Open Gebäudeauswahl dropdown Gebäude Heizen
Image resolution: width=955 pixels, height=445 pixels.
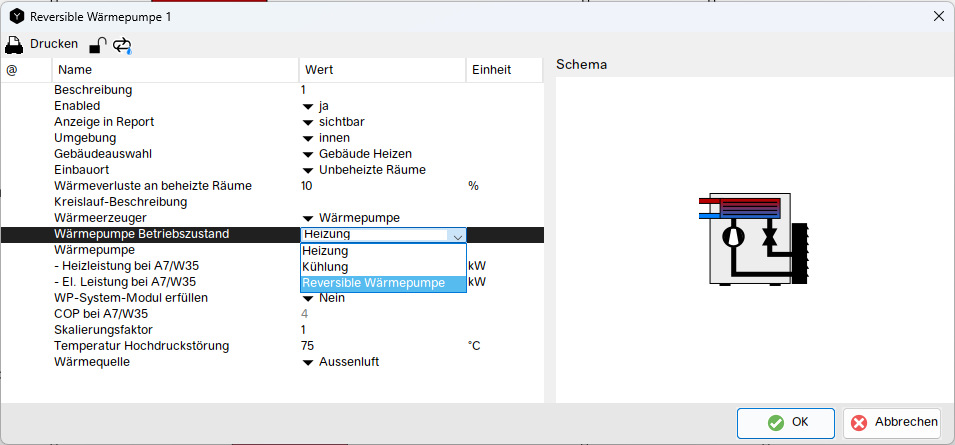pyautogui.click(x=308, y=154)
